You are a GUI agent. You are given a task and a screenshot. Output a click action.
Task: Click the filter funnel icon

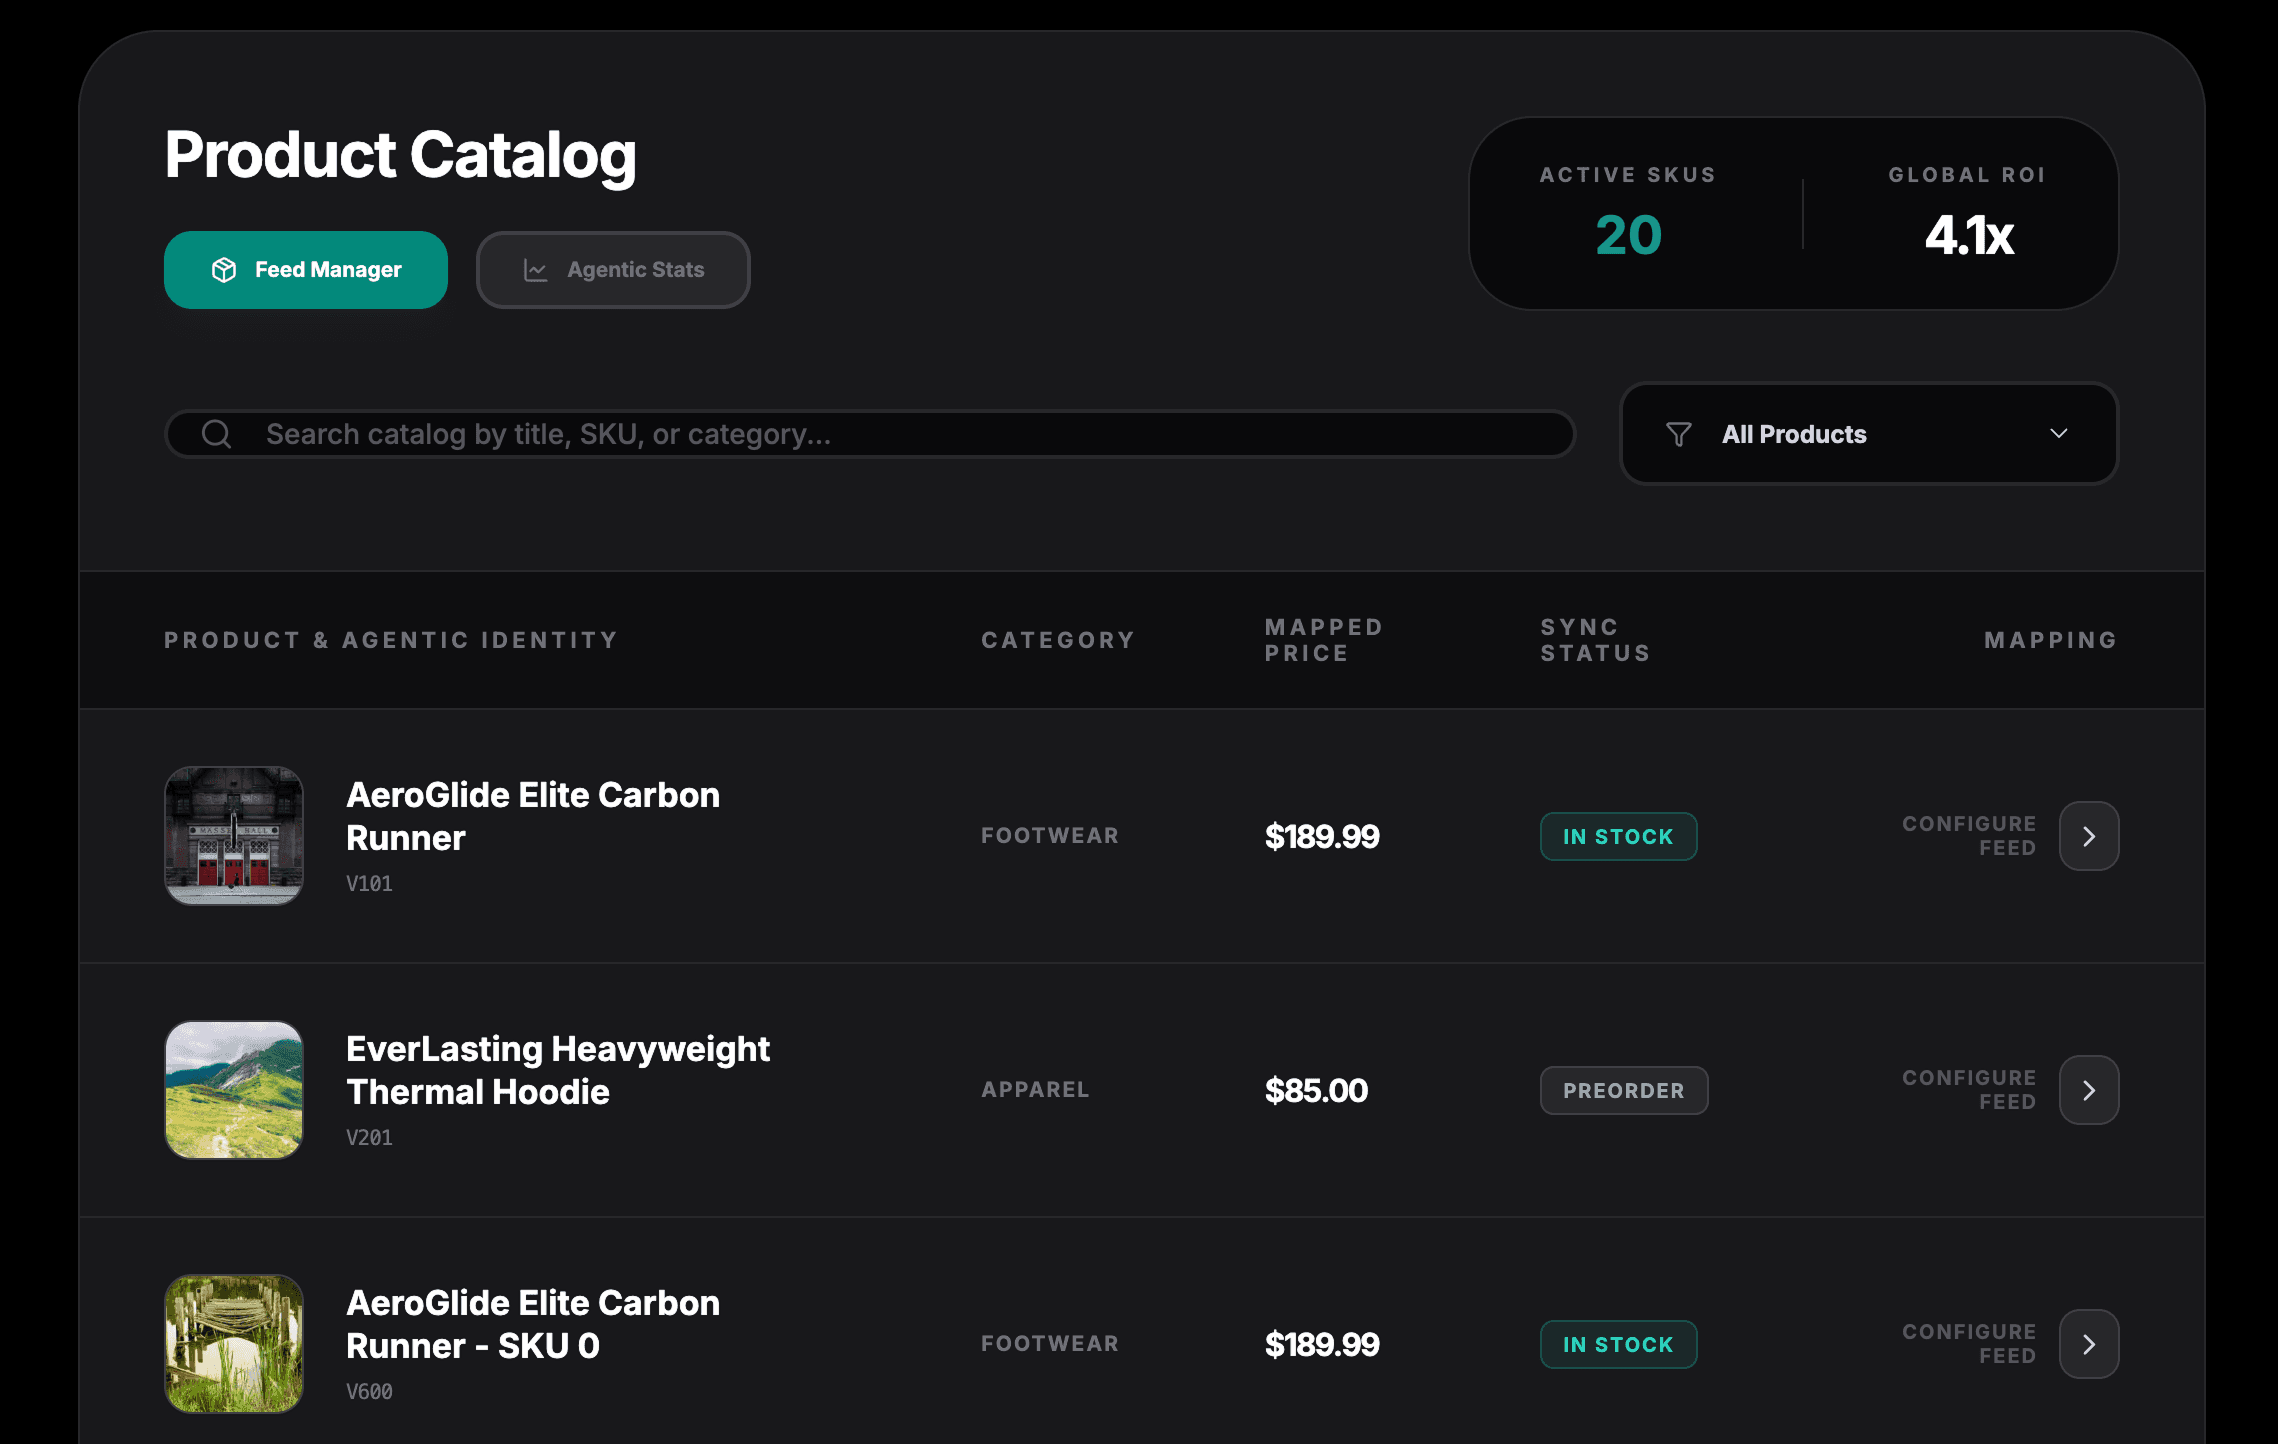click(x=1679, y=434)
